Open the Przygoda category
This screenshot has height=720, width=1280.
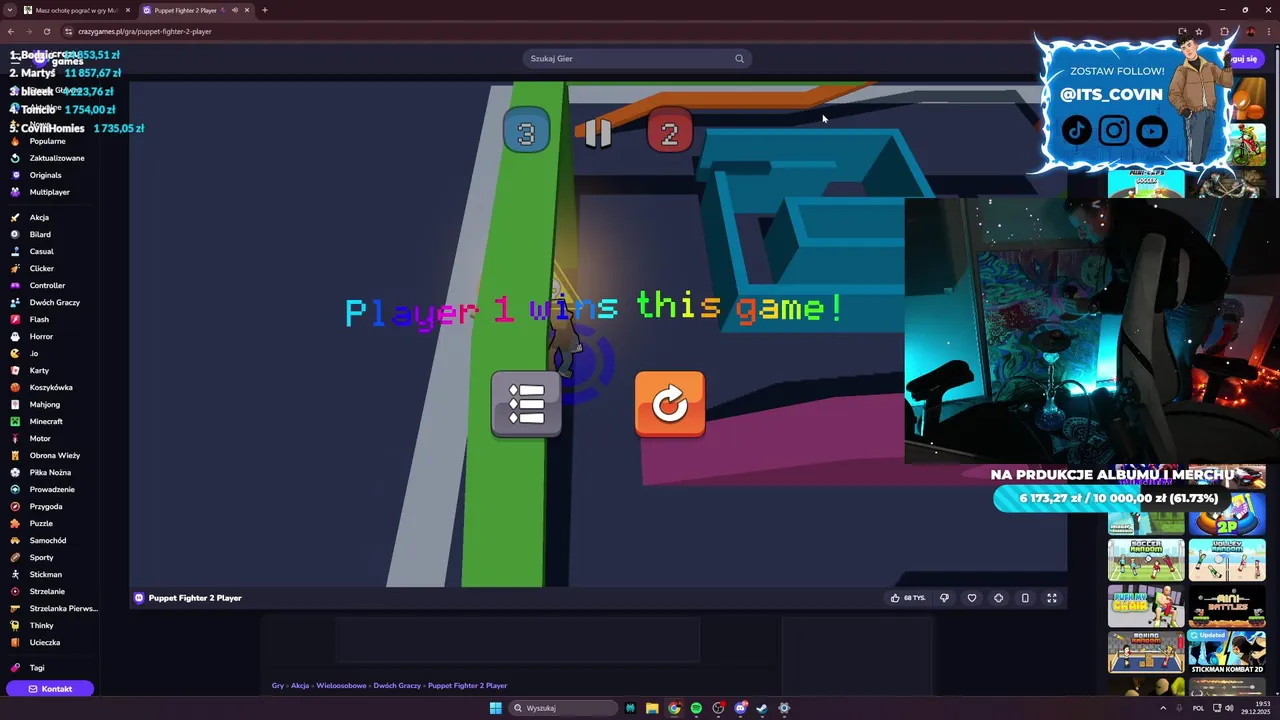click(x=48, y=506)
